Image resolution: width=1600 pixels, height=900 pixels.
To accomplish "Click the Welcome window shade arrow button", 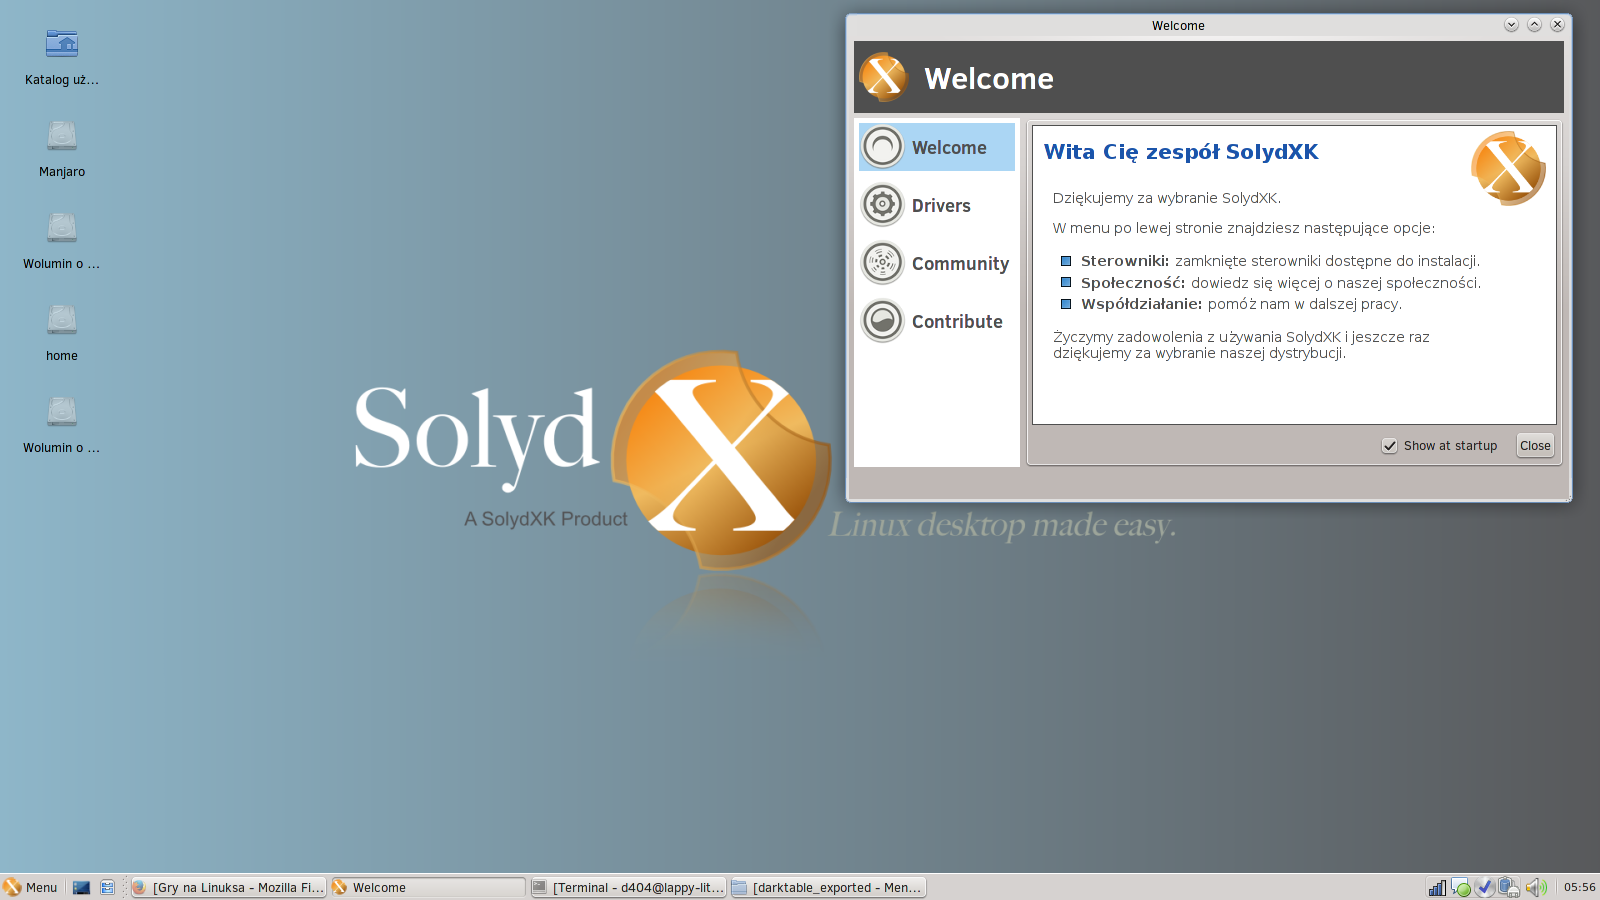I will pyautogui.click(x=1511, y=25).
